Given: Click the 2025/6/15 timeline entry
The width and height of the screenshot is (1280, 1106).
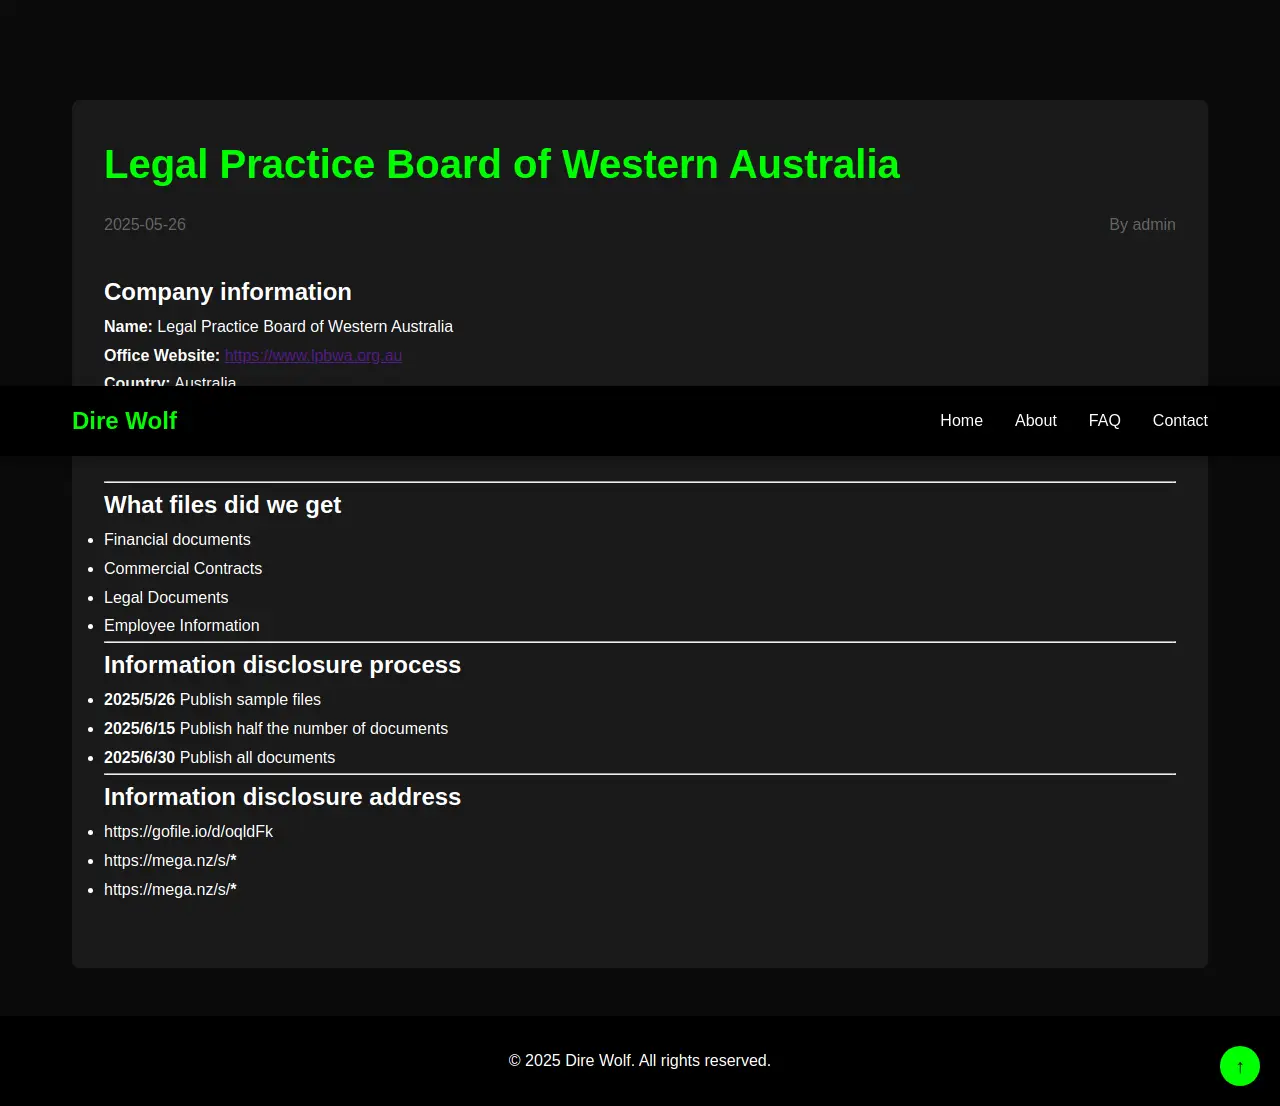Looking at the screenshot, I should [x=275, y=729].
